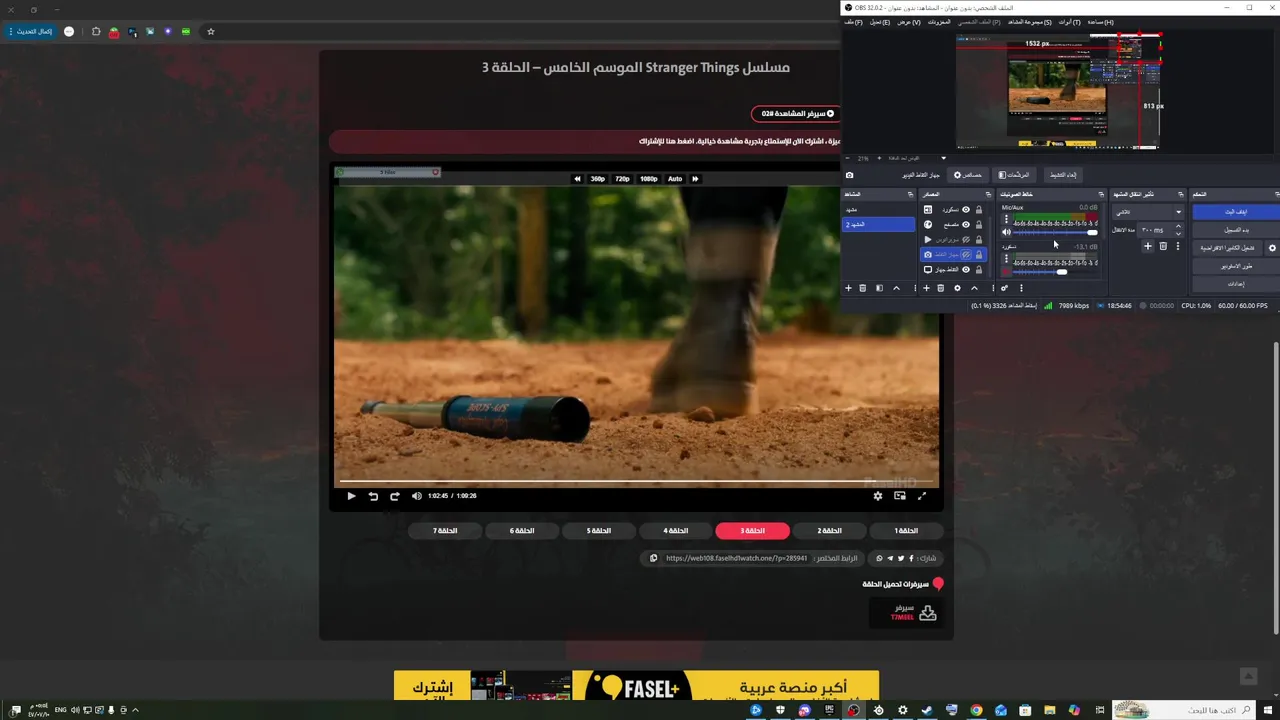
Task: Open OBS Settings button (إعدادات)
Action: tap(1236, 284)
